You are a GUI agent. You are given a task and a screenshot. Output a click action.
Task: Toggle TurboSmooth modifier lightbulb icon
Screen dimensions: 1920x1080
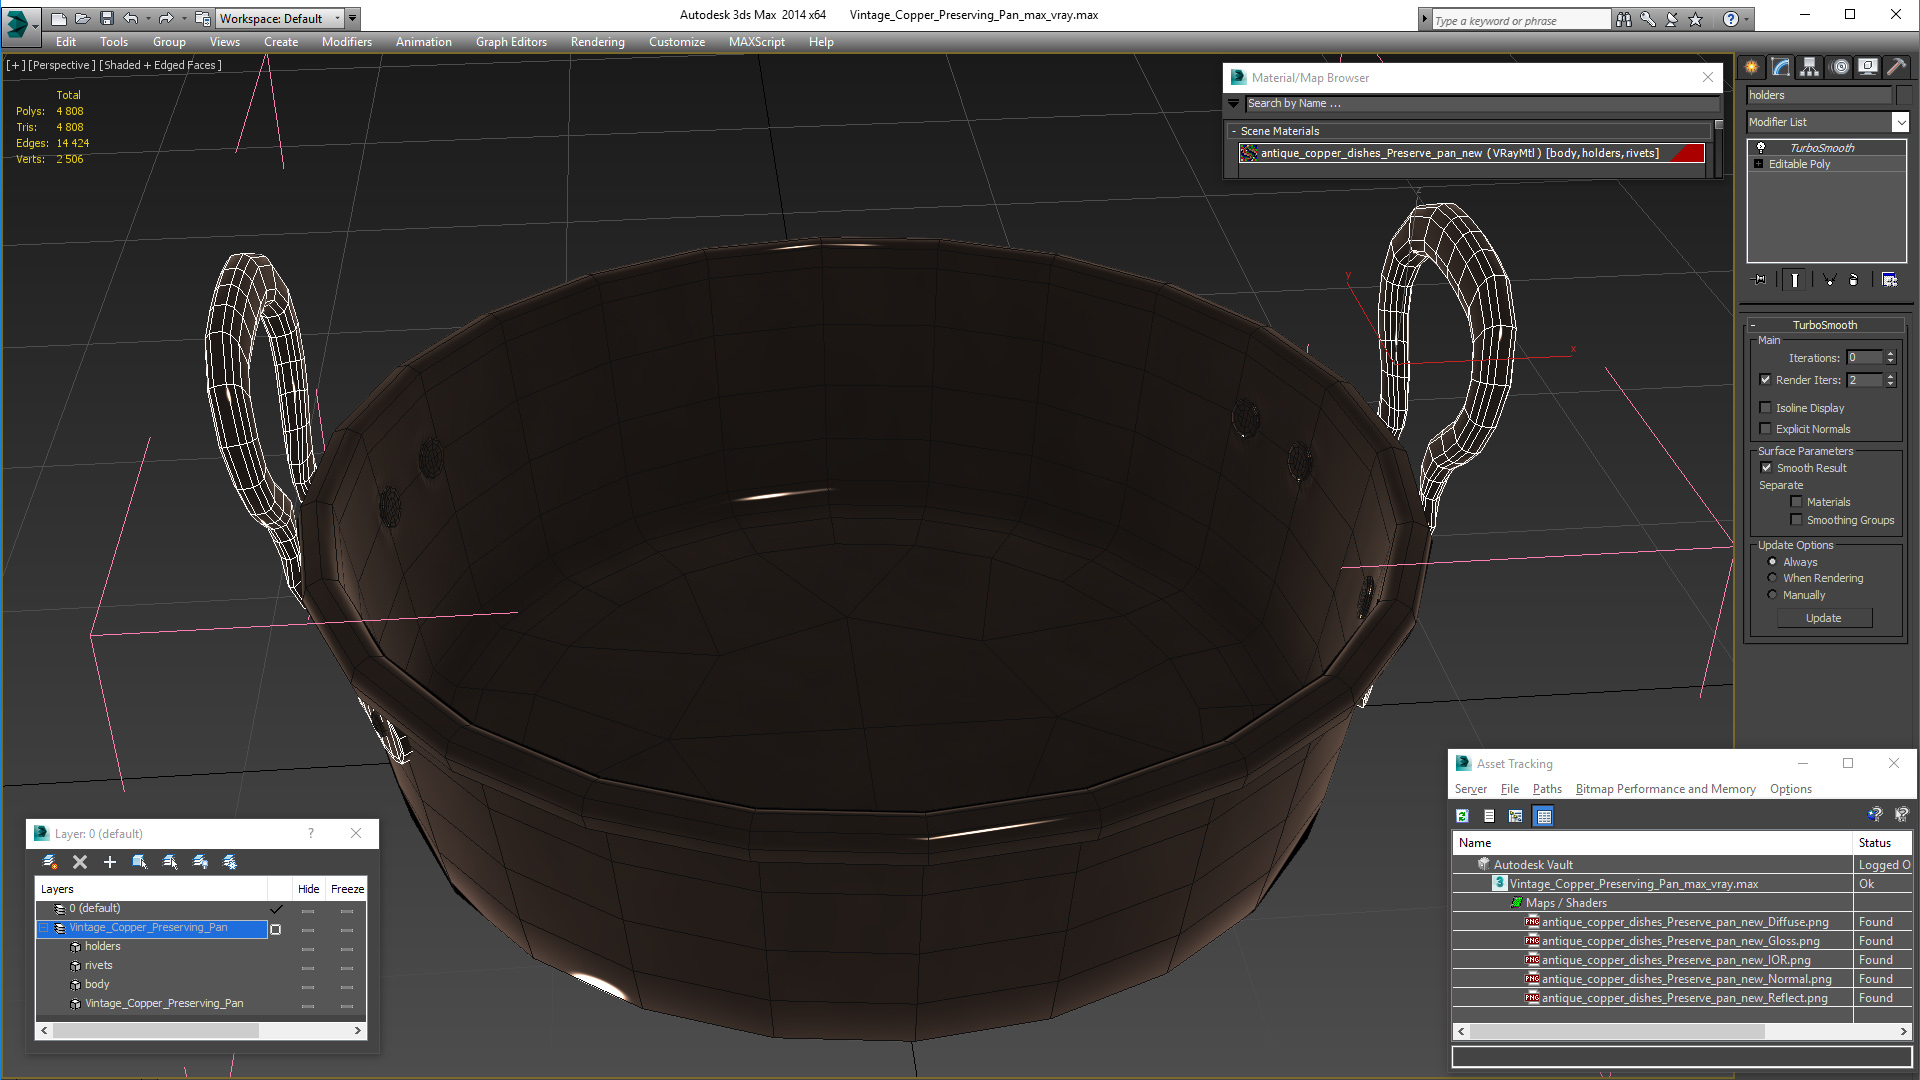[x=1761, y=148]
